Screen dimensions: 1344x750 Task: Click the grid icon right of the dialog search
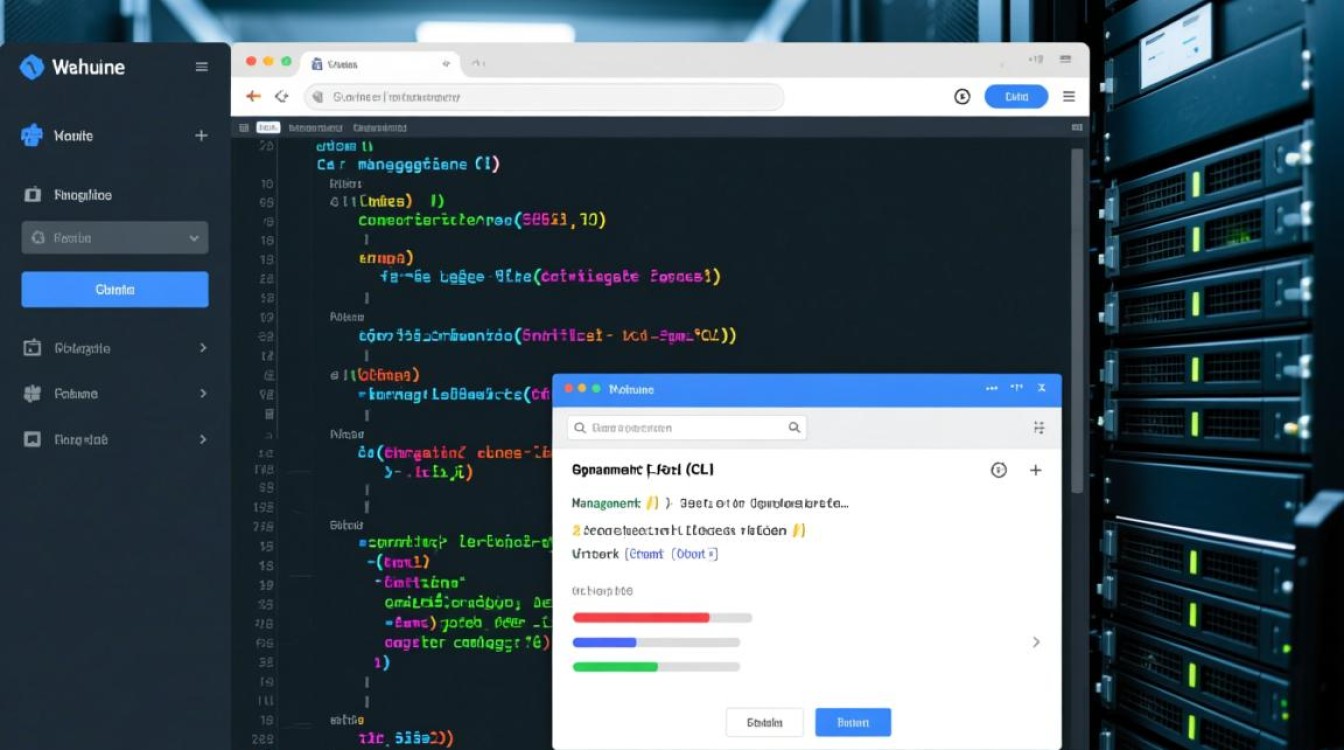(1039, 428)
